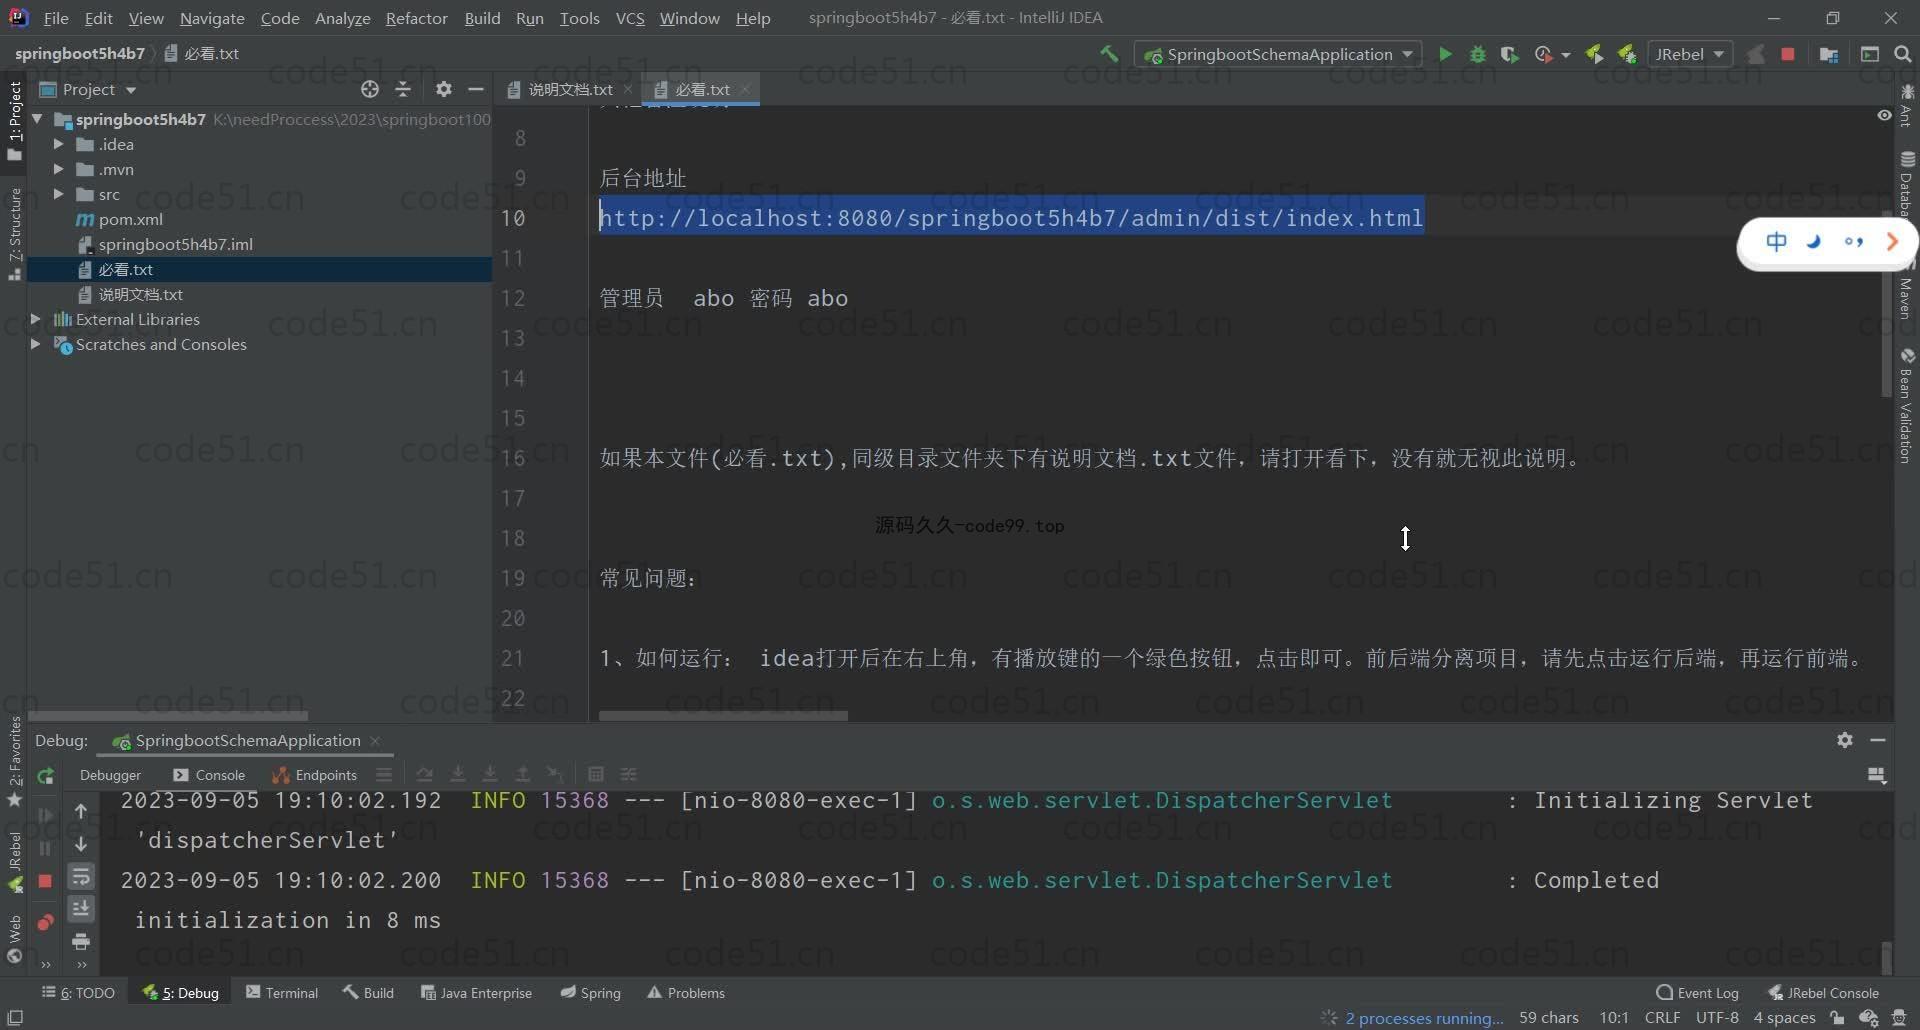Collapse the springboot5h4b7 project root
This screenshot has height=1030, width=1920.
(x=37, y=119)
